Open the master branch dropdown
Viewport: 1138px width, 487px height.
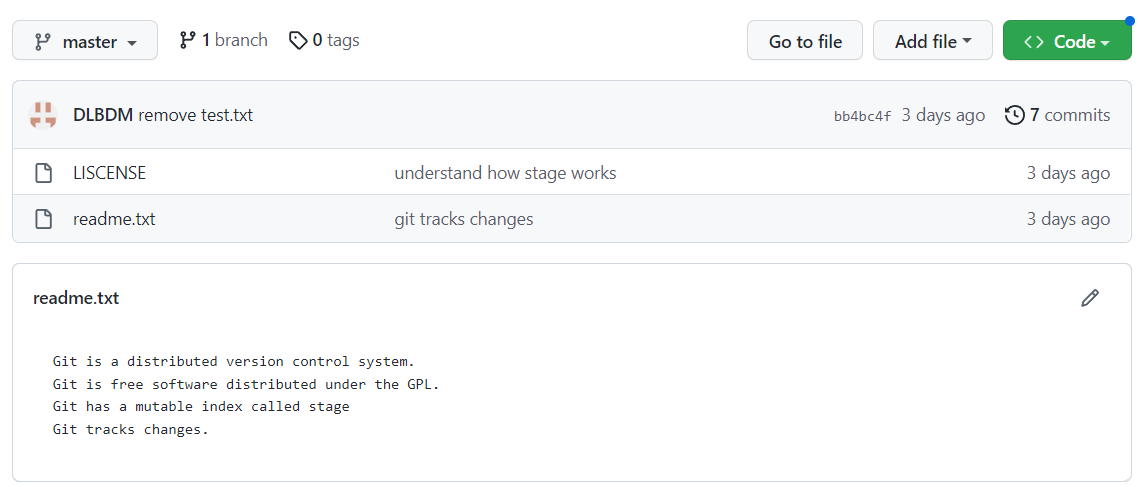click(85, 41)
